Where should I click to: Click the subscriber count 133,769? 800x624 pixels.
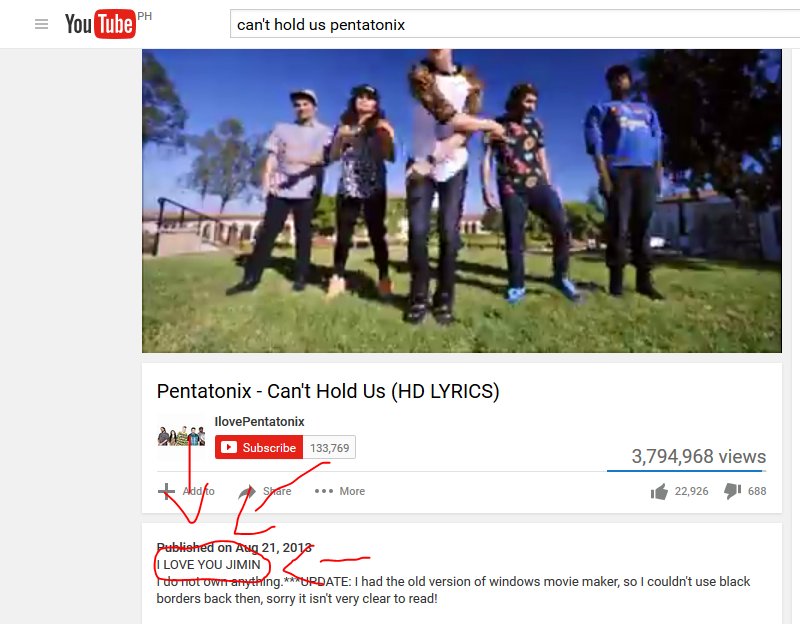coord(330,447)
